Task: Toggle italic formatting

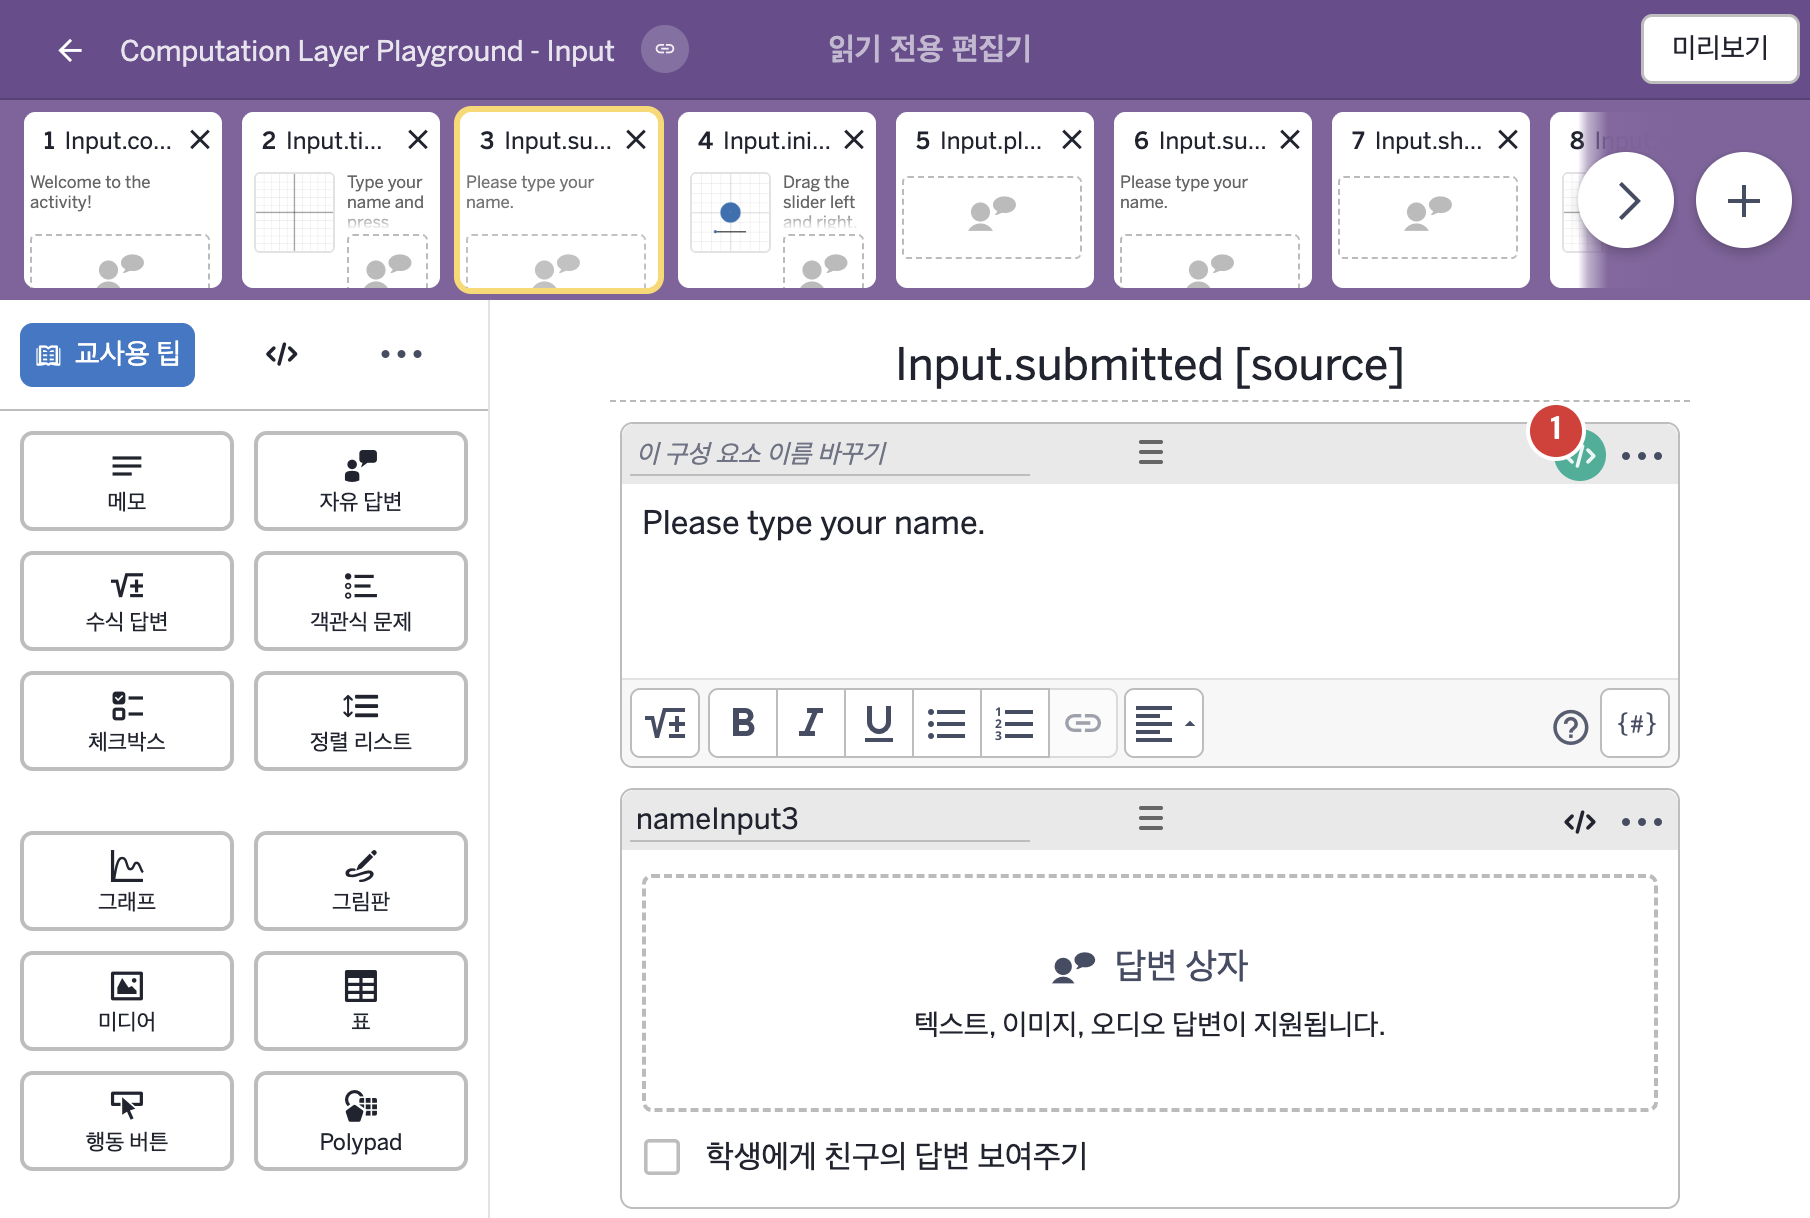Action: coord(811,723)
